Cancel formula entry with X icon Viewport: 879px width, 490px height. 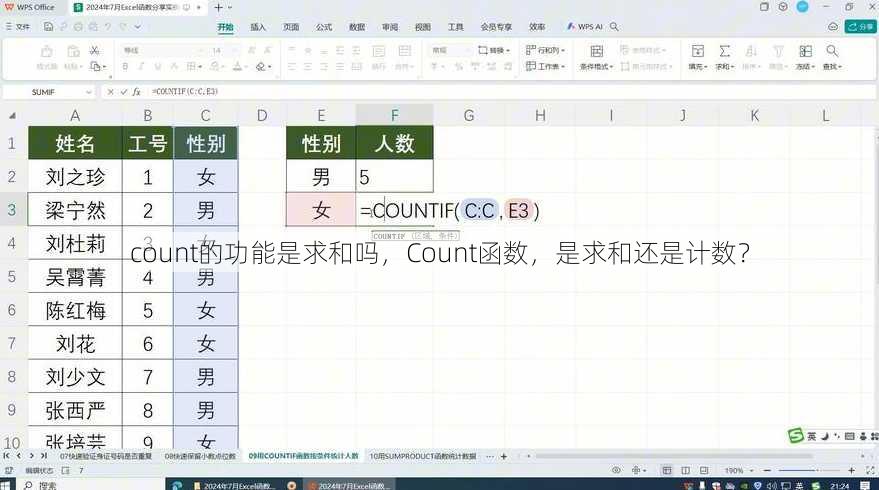pyautogui.click(x=110, y=91)
